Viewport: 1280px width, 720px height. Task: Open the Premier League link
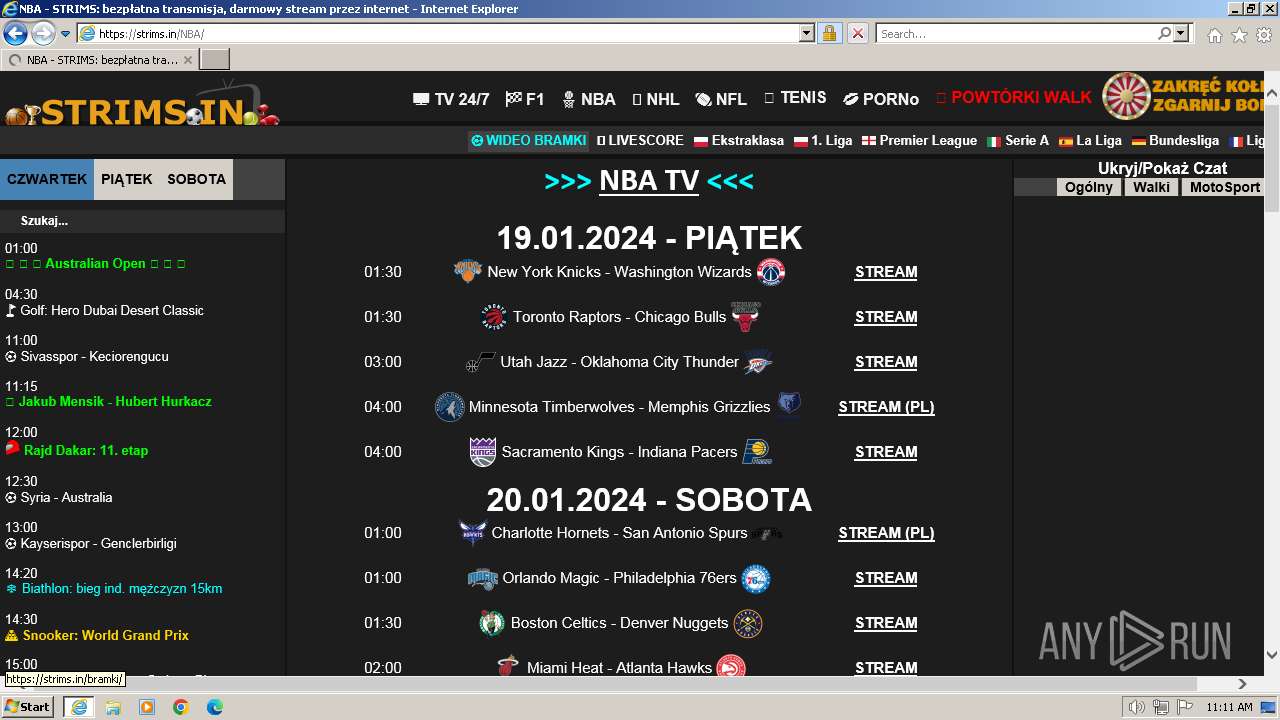point(919,141)
